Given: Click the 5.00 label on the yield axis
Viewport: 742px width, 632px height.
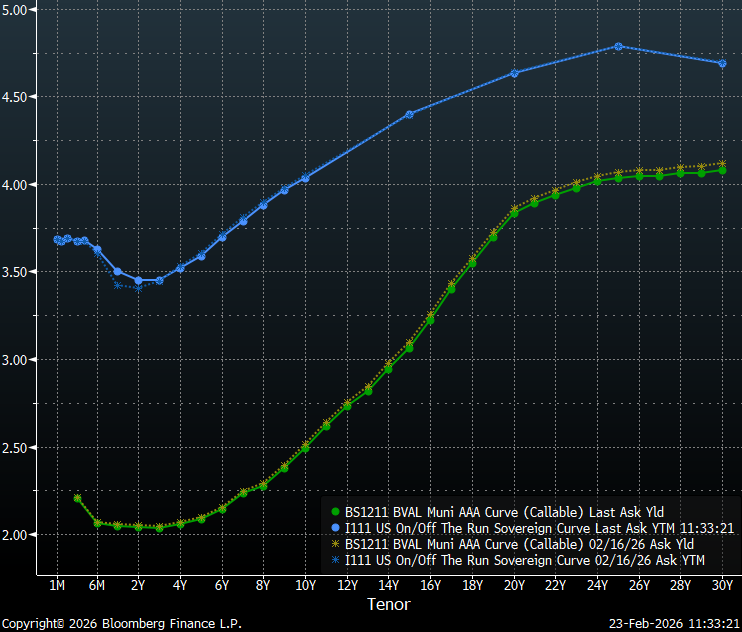Looking at the screenshot, I should tap(17, 9).
